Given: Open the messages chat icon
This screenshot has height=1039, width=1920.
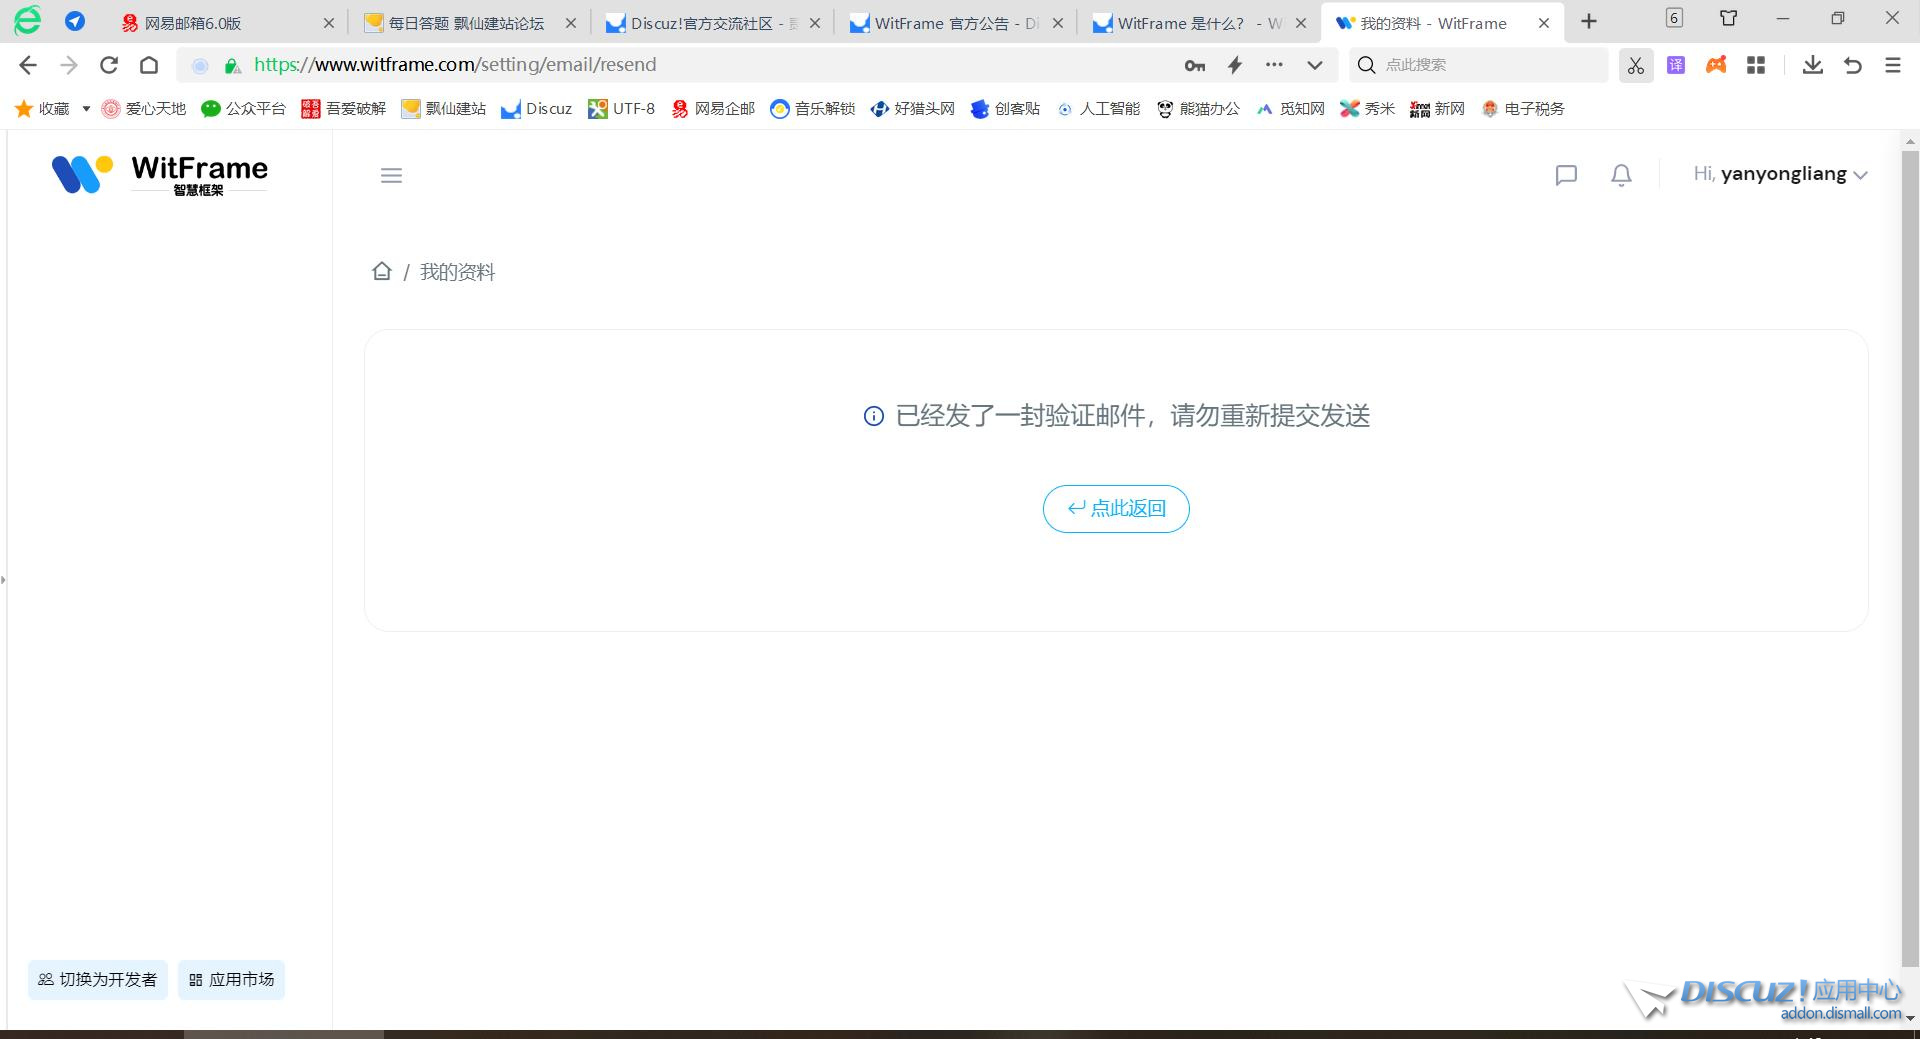Looking at the screenshot, I should click(1566, 176).
